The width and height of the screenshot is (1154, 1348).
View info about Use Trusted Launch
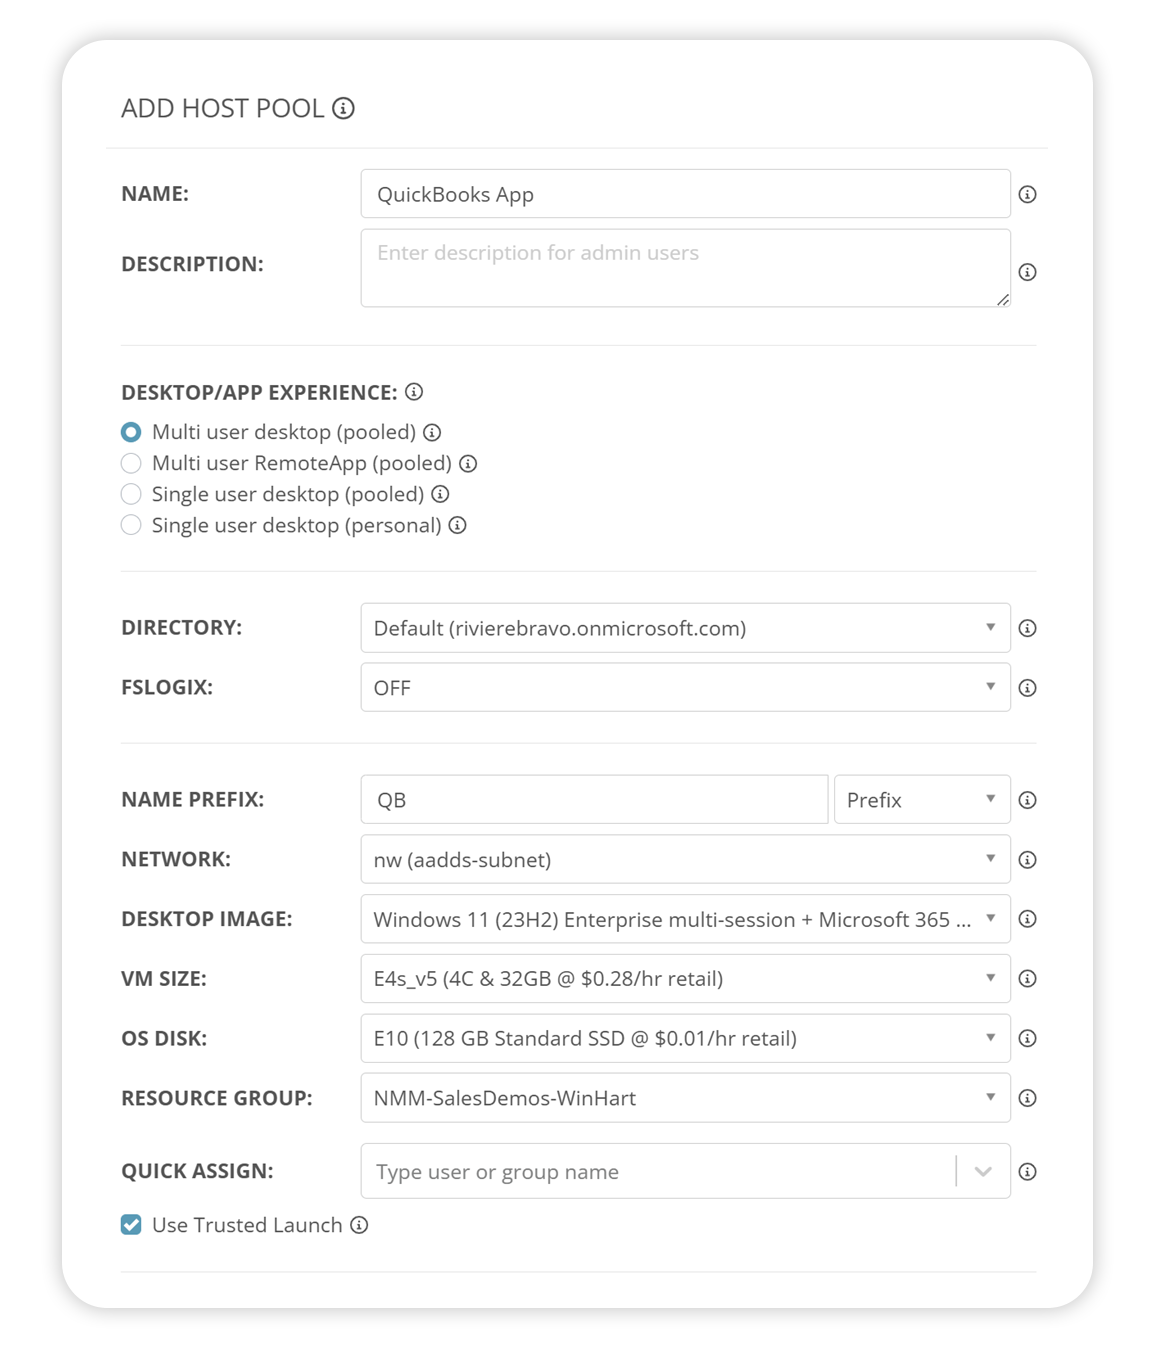click(x=359, y=1225)
